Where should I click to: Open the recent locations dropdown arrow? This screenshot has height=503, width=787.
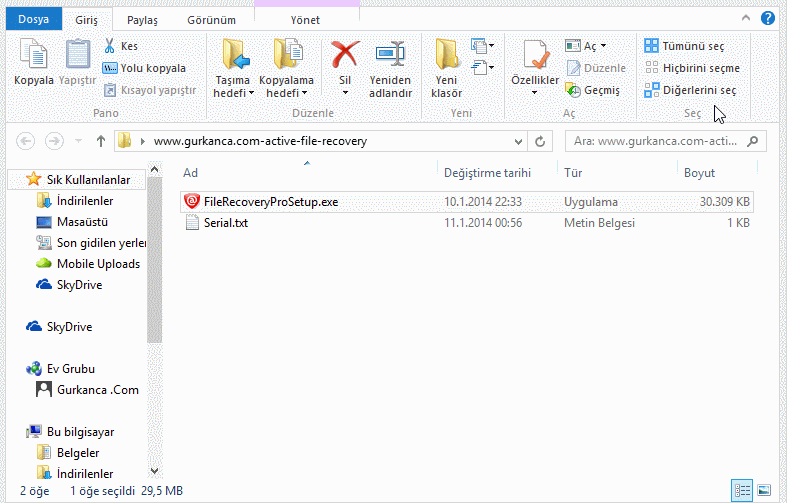pyautogui.click(x=78, y=141)
